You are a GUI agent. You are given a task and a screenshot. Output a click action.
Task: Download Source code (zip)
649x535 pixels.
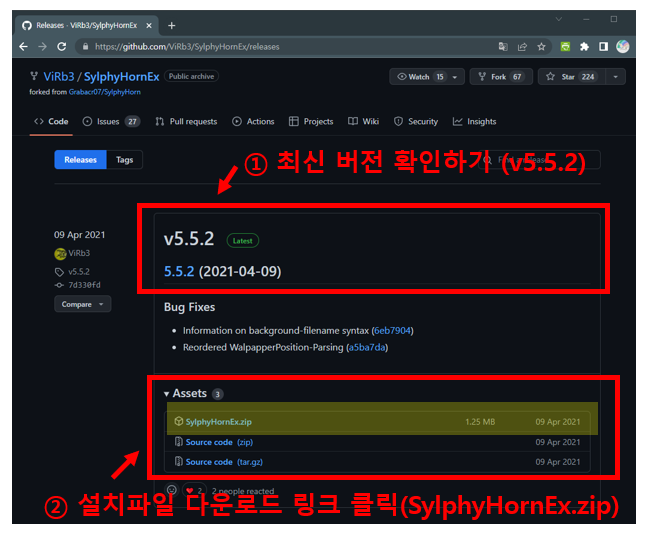coord(219,442)
